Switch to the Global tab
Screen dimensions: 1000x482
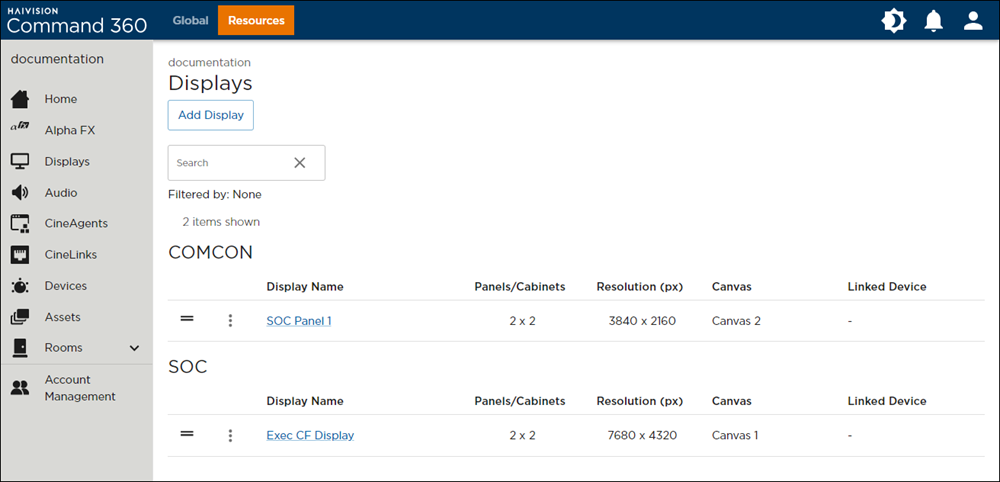(190, 20)
